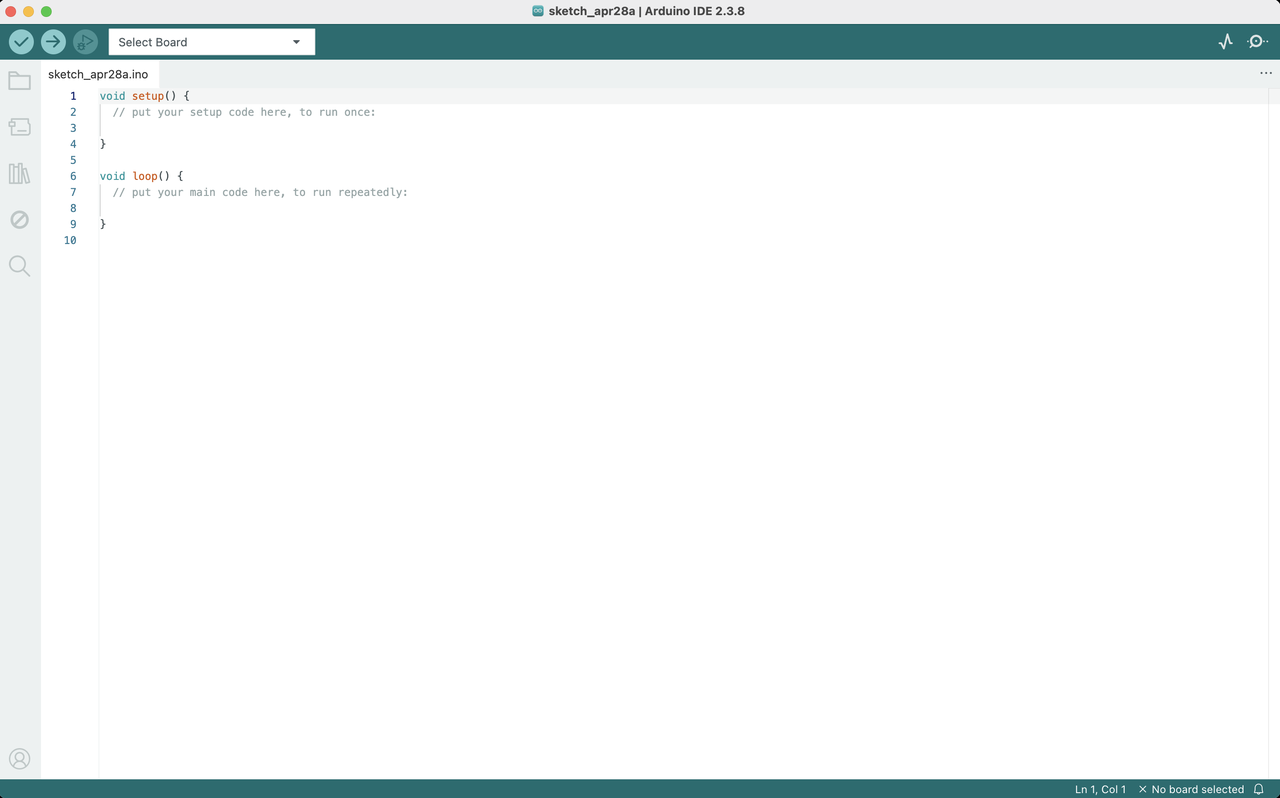Click line number 10 in gutter
The width and height of the screenshot is (1280, 798).
tap(70, 240)
